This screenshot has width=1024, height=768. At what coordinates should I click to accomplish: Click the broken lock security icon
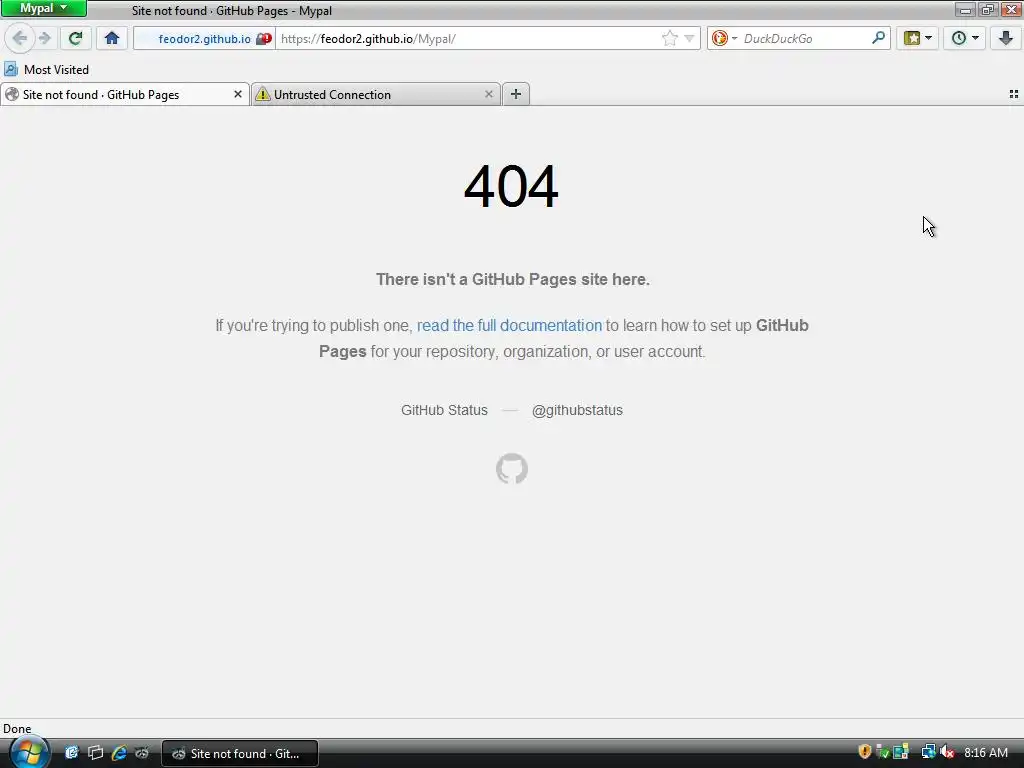pos(263,39)
